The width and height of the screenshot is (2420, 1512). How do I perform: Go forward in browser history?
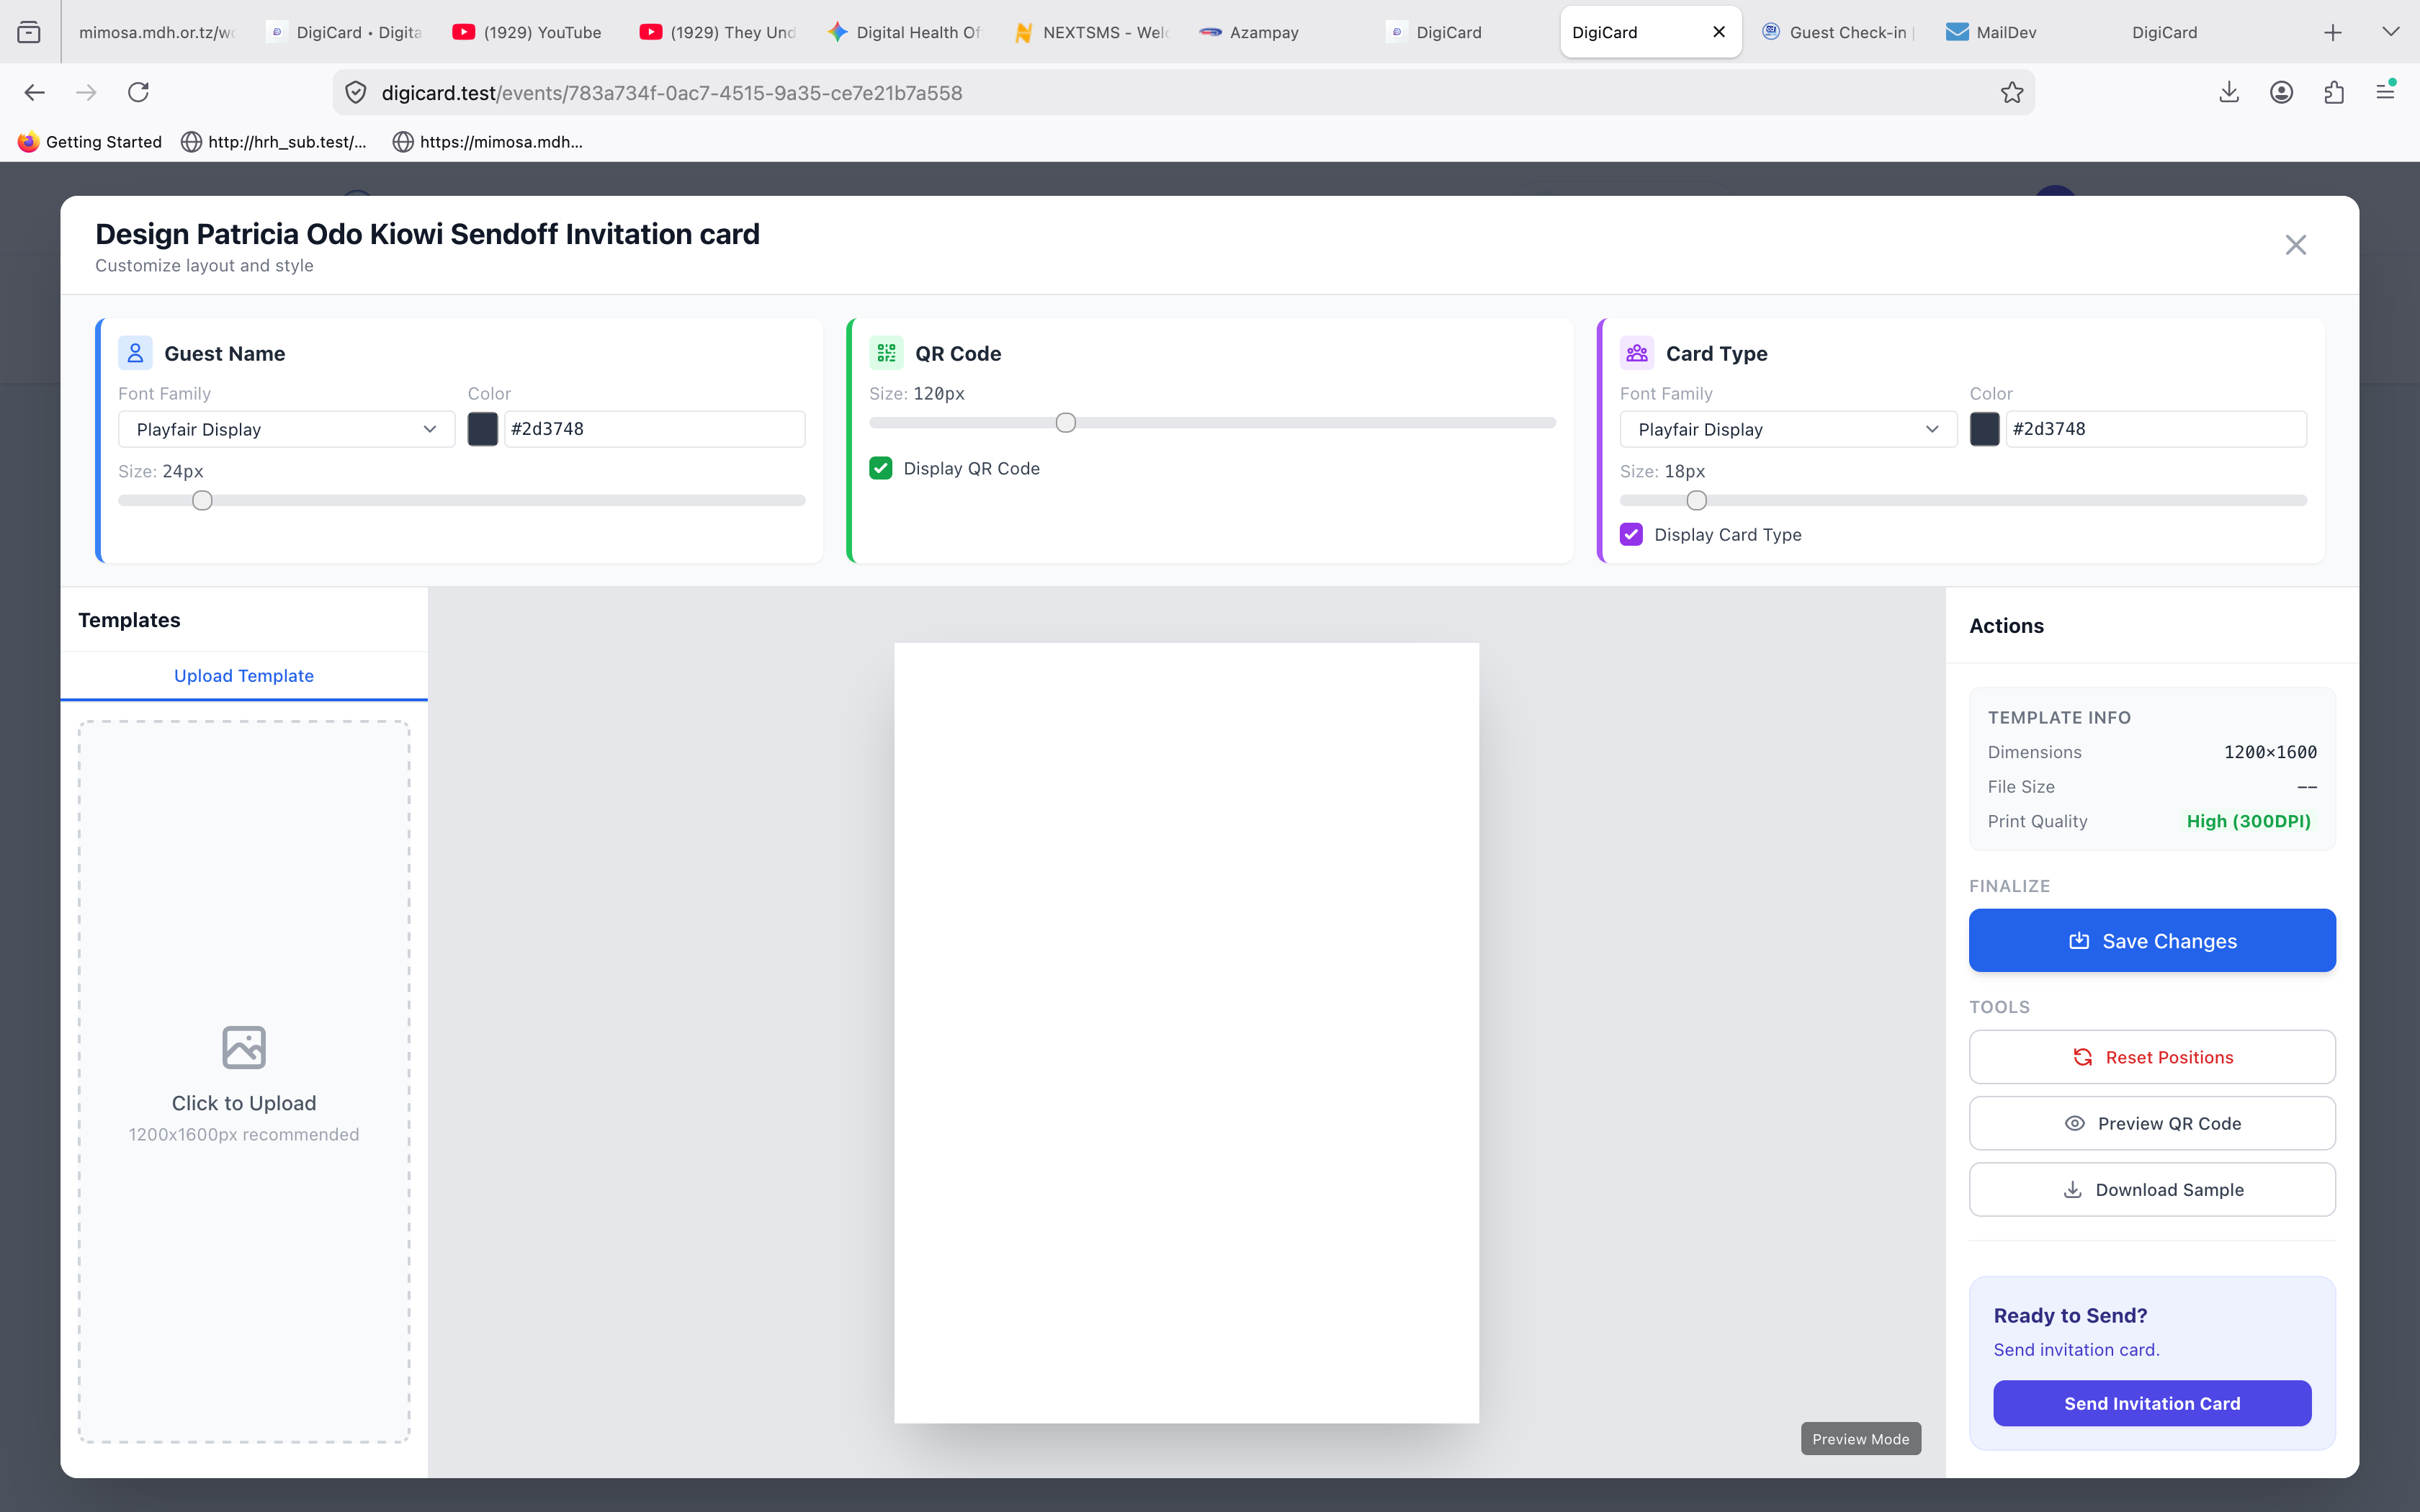pyautogui.click(x=87, y=93)
